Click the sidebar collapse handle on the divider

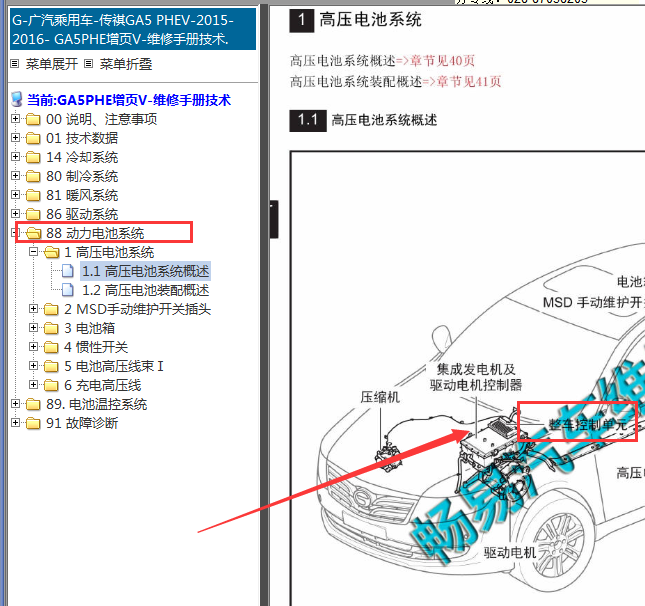point(274,219)
